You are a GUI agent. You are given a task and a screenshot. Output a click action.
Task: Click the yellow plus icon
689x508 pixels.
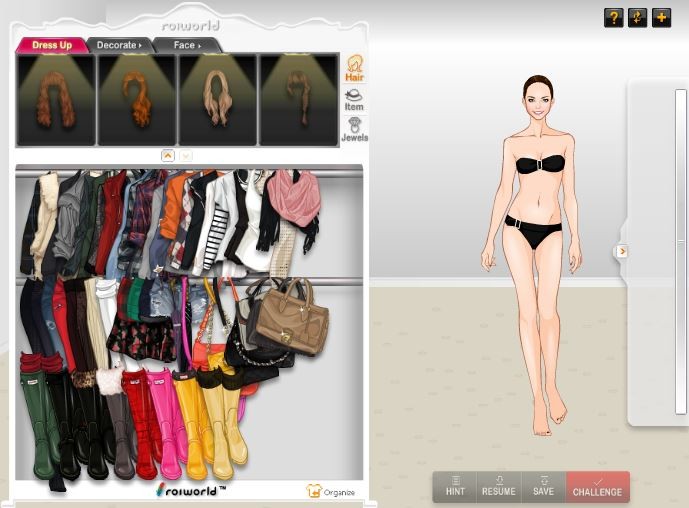coord(661,17)
